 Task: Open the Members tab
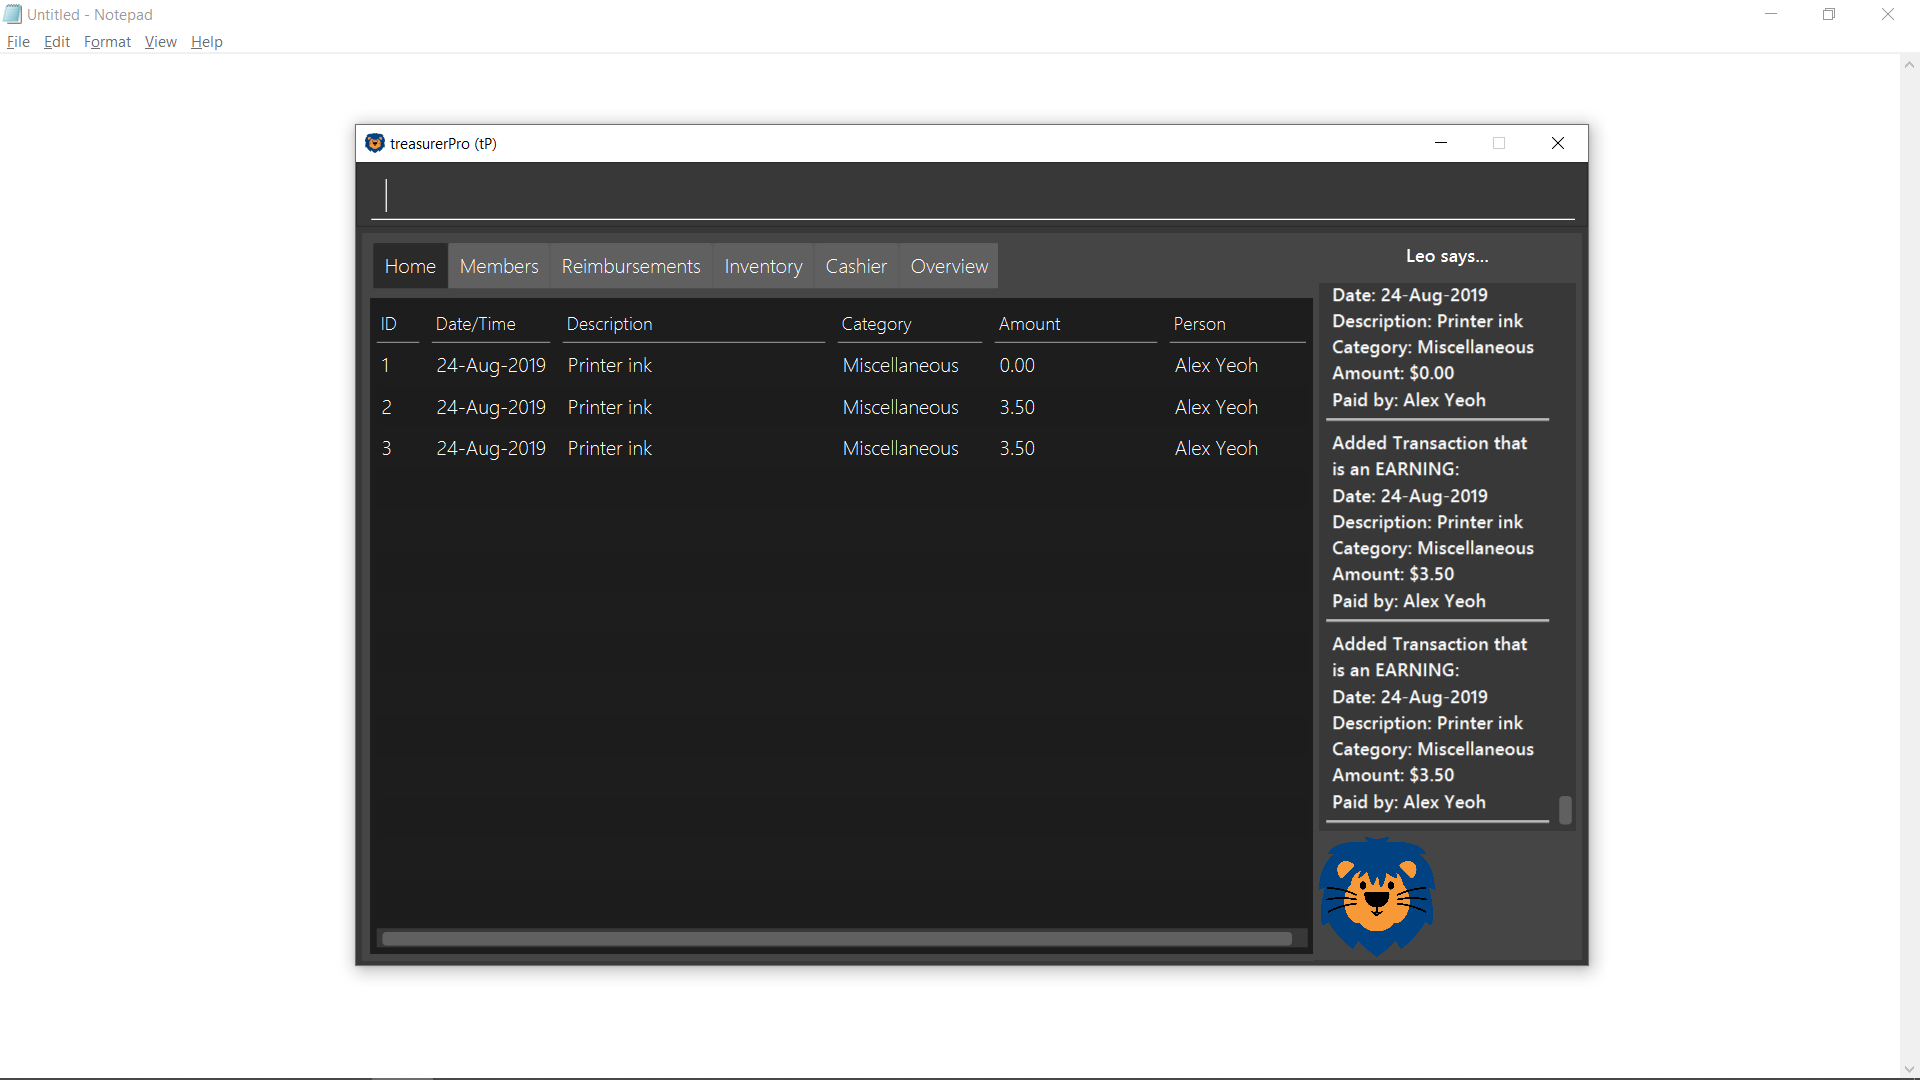tap(498, 266)
